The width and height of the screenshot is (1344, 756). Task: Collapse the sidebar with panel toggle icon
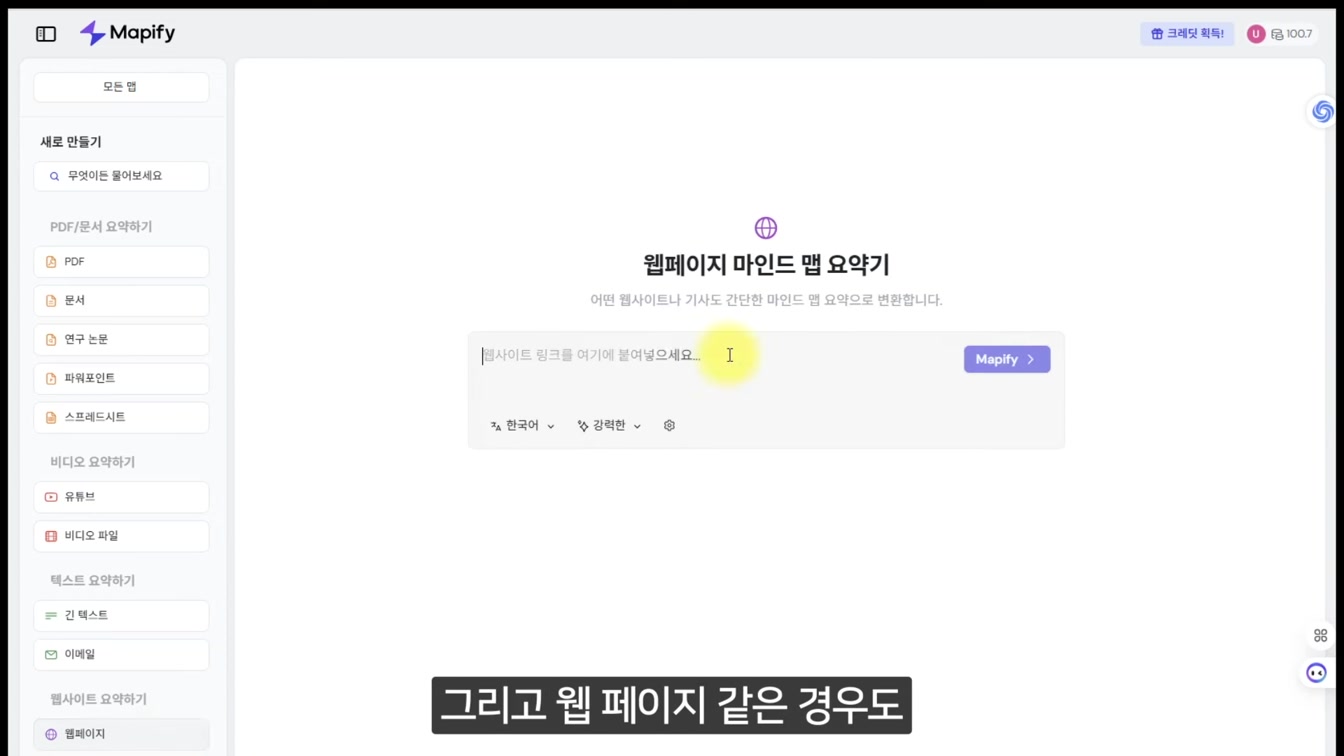(46, 34)
